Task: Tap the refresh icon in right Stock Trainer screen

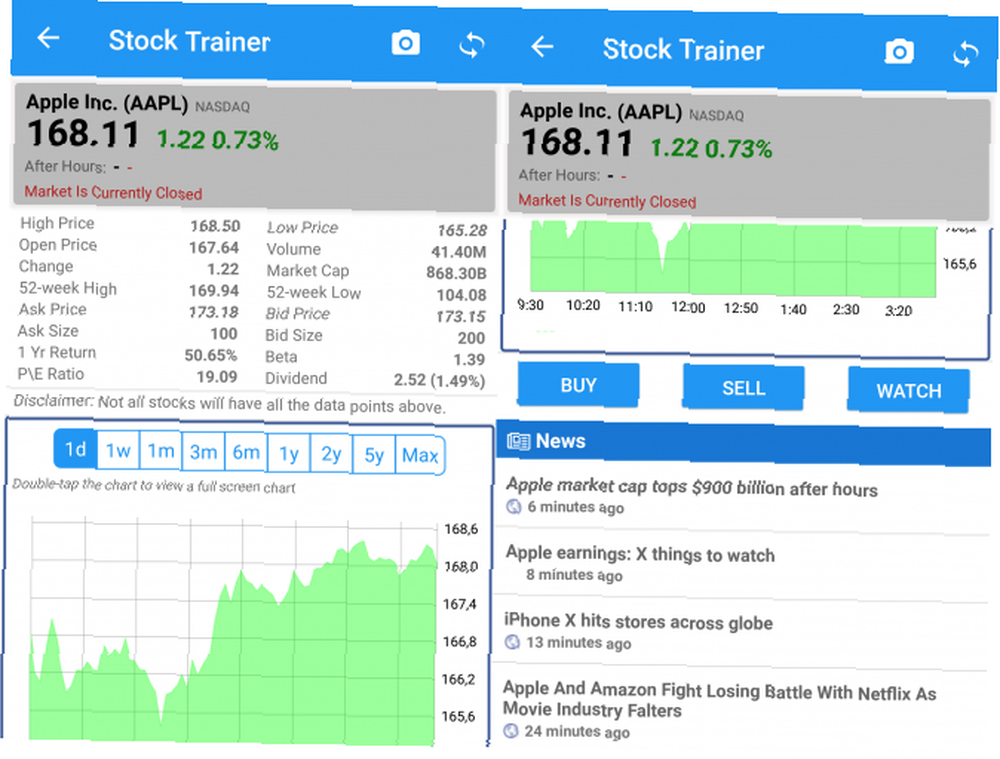Action: [x=966, y=54]
